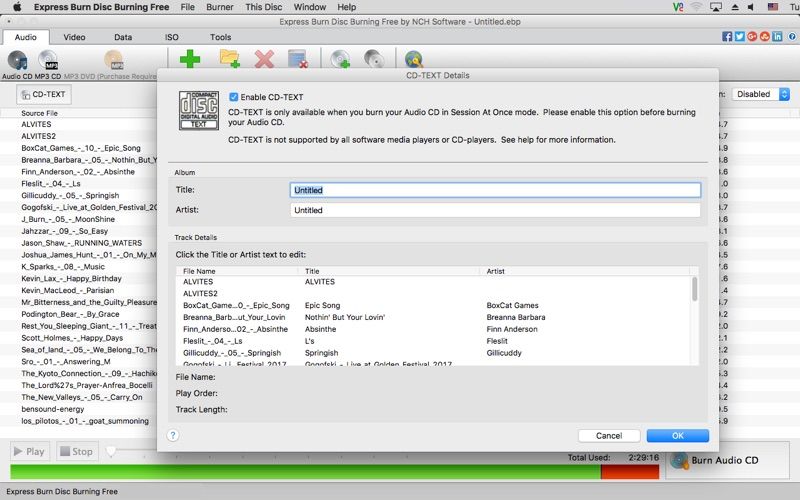Switch to the Audio tab
800x500 pixels.
pyautogui.click(x=26, y=37)
